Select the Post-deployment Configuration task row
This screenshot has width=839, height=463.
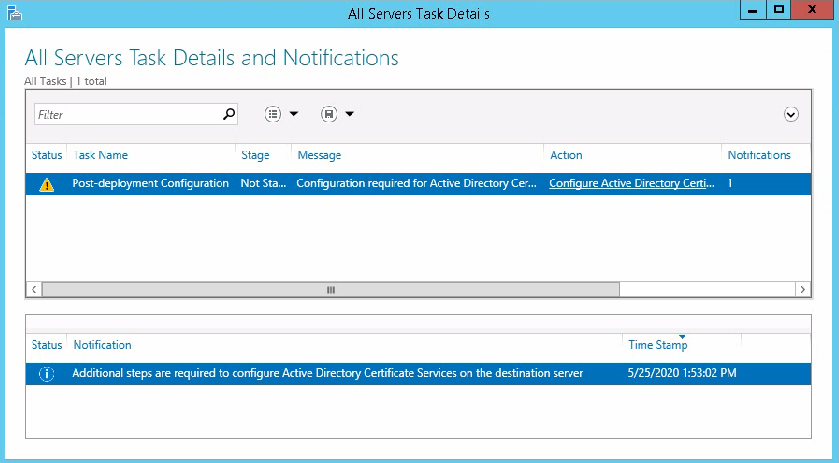pyautogui.click(x=418, y=184)
